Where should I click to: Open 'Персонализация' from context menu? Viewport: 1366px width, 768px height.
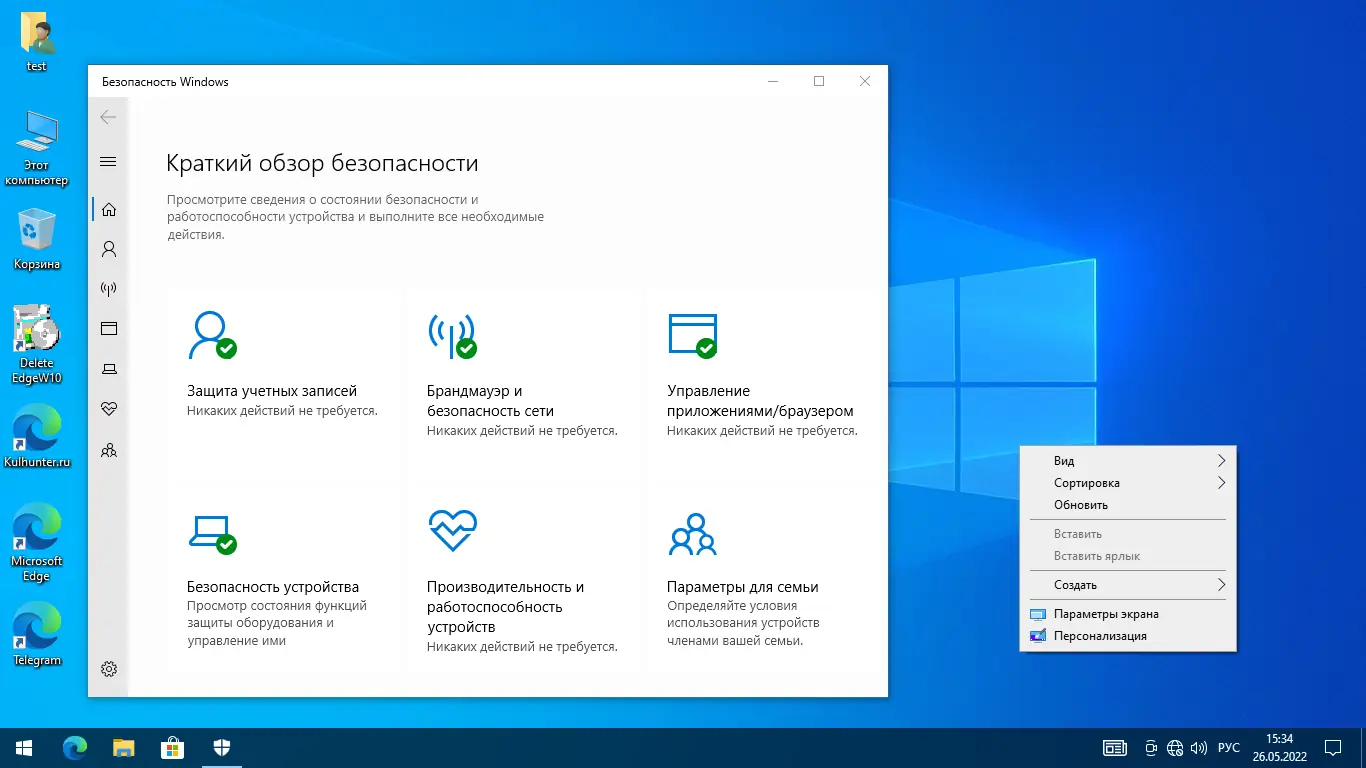point(1128,636)
